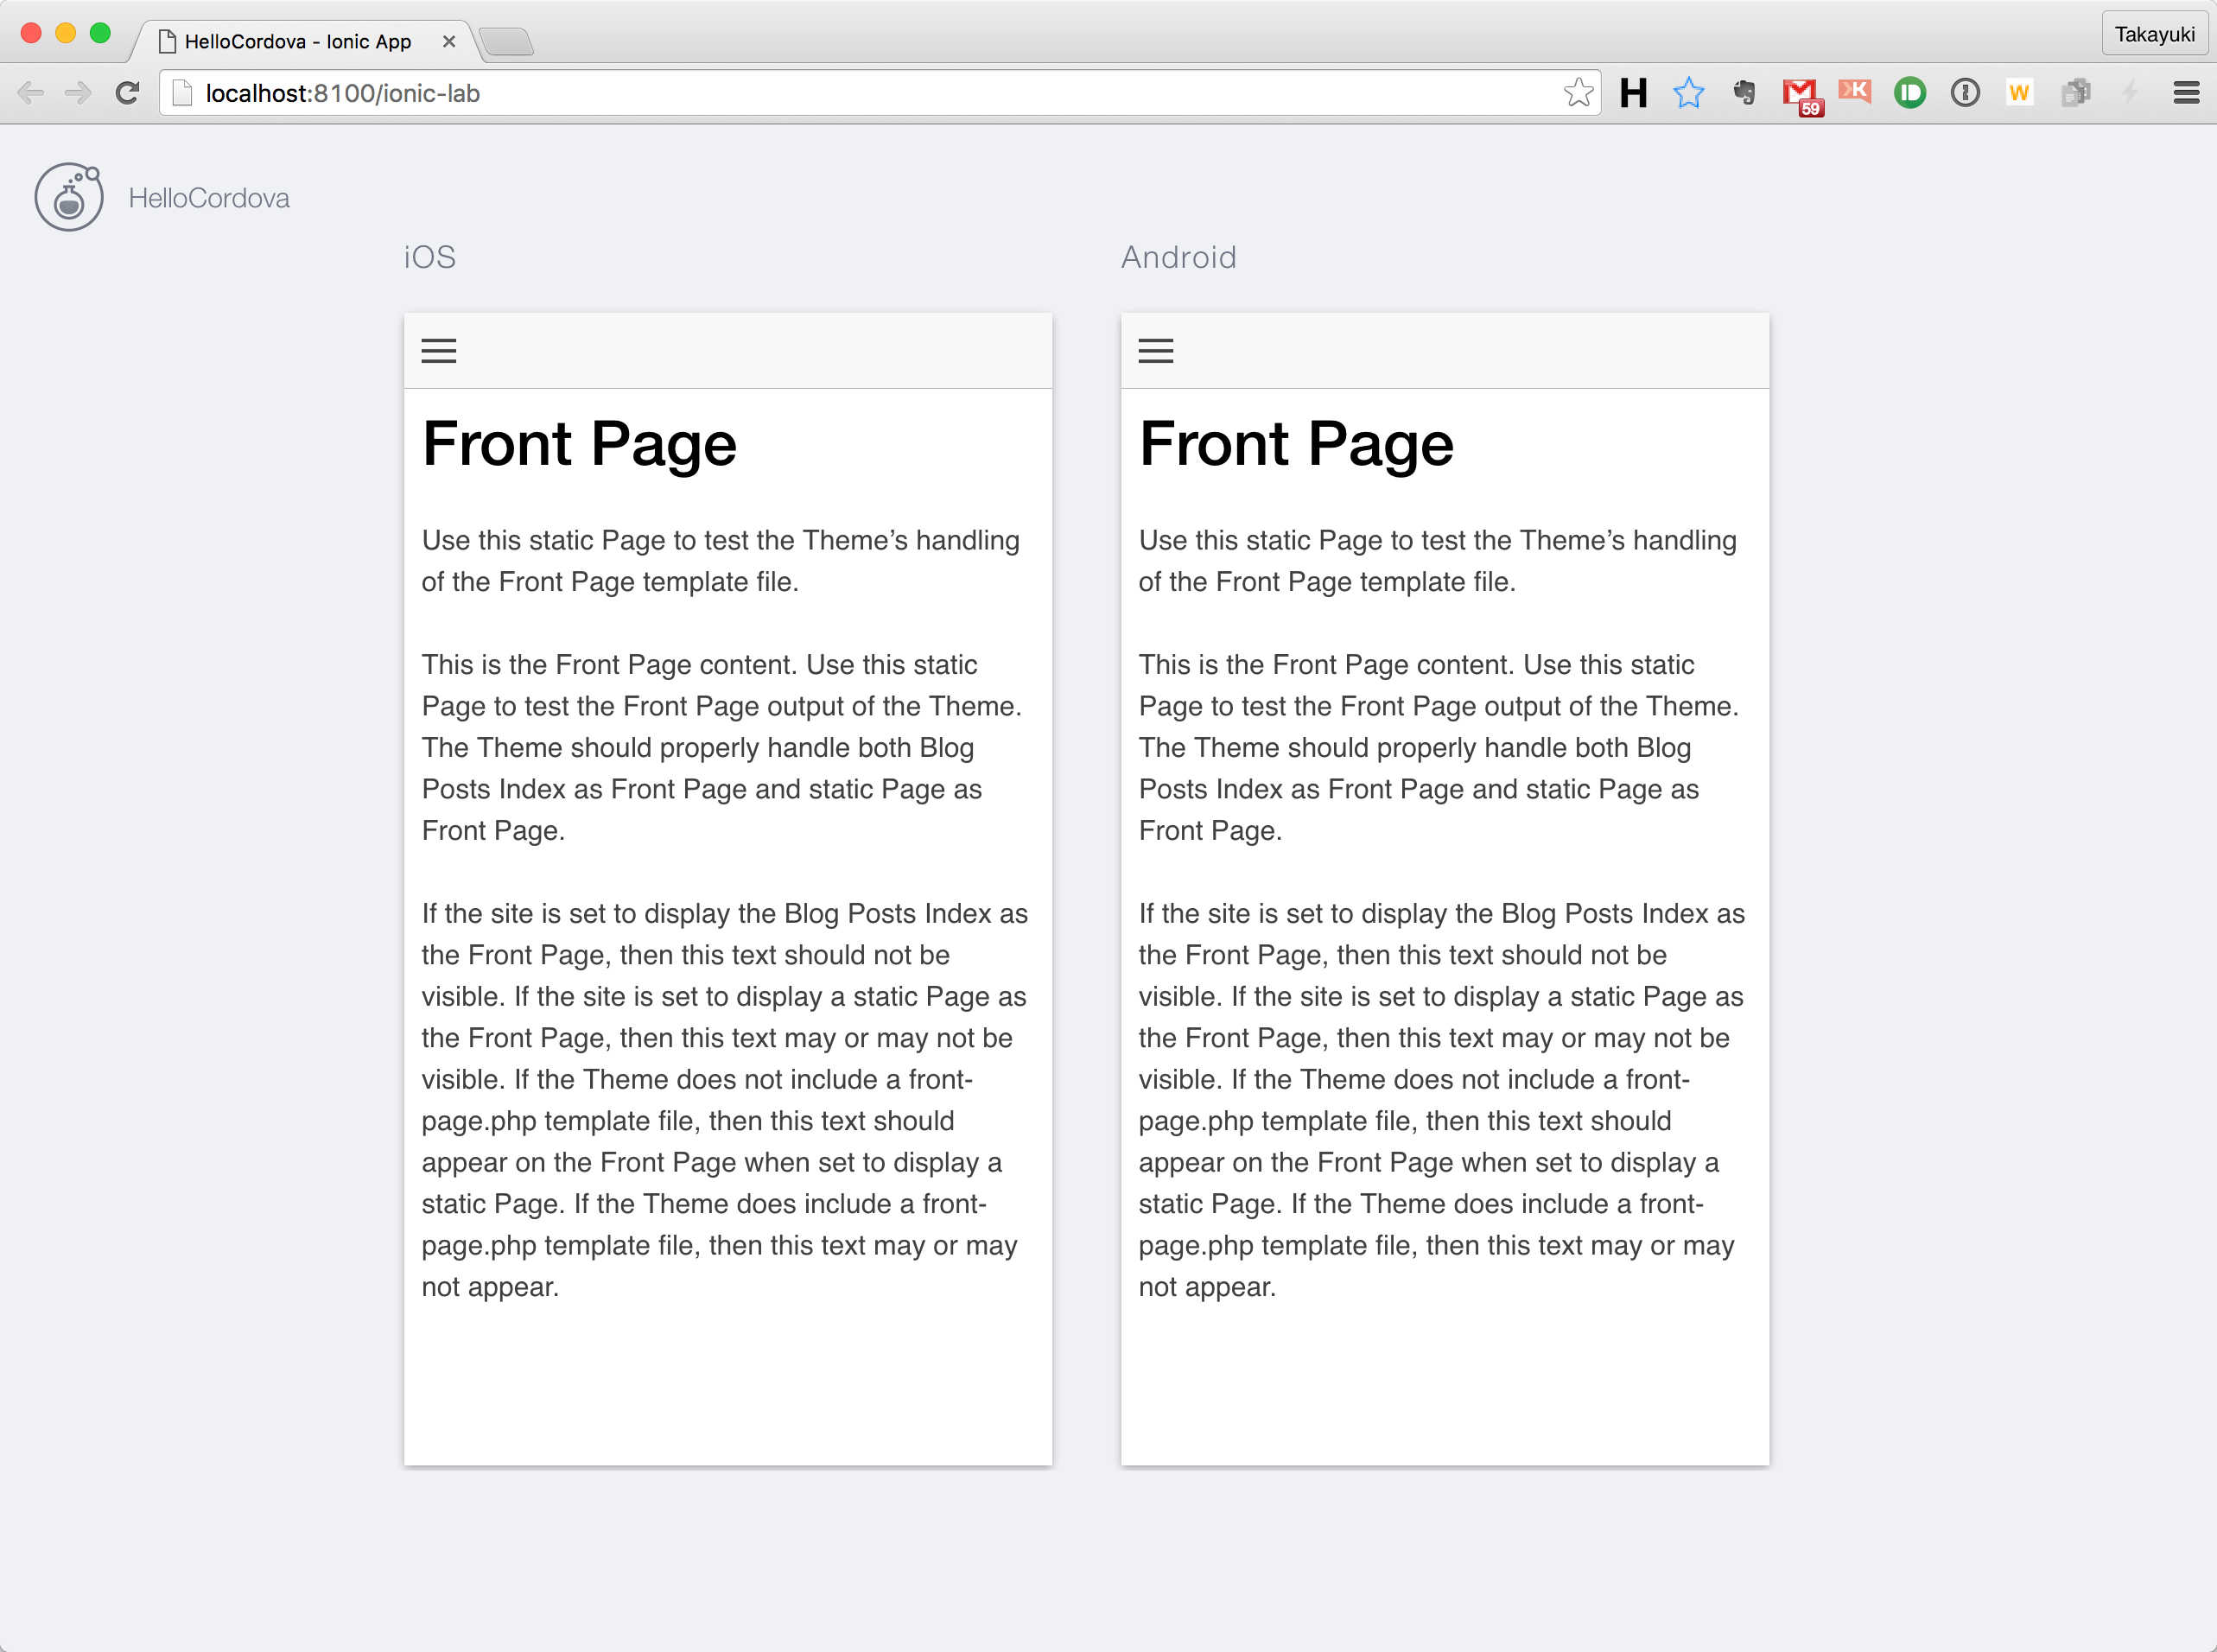Screen dimensions: 2217x1652
Task: Click the Ionic Lab flask logo
Action: coord(69,197)
